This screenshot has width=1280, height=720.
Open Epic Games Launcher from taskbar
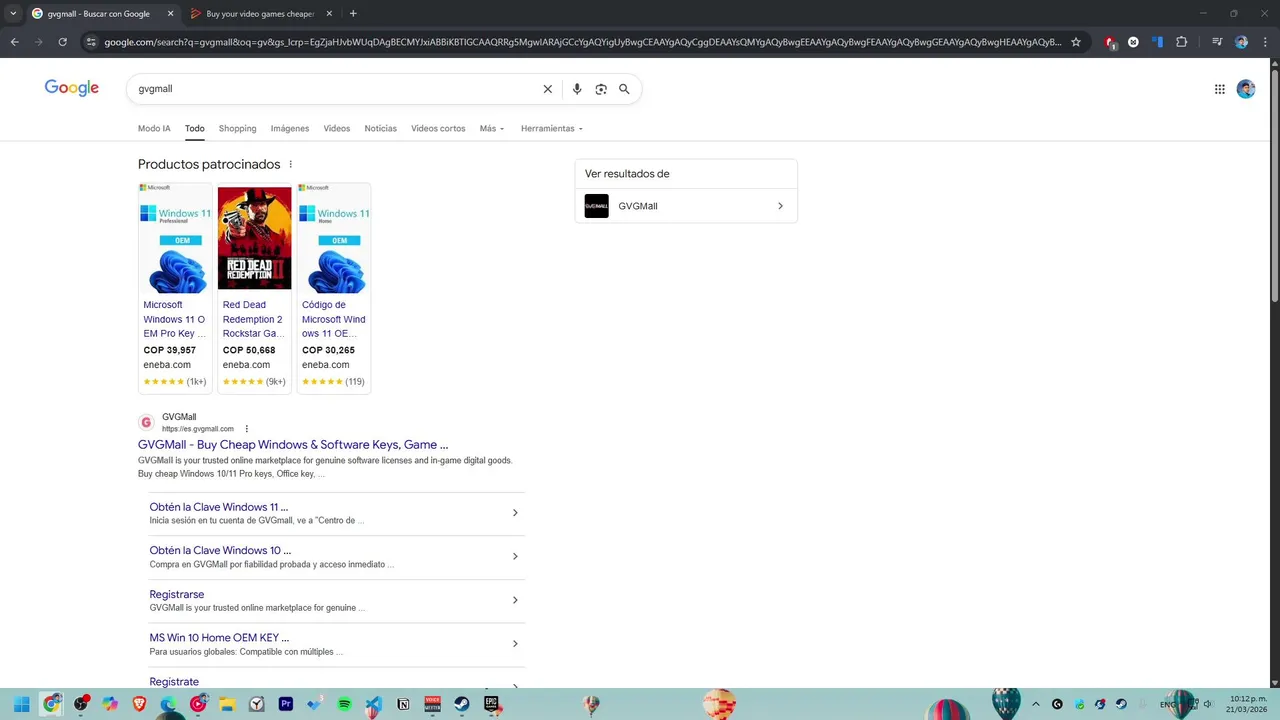[491, 704]
